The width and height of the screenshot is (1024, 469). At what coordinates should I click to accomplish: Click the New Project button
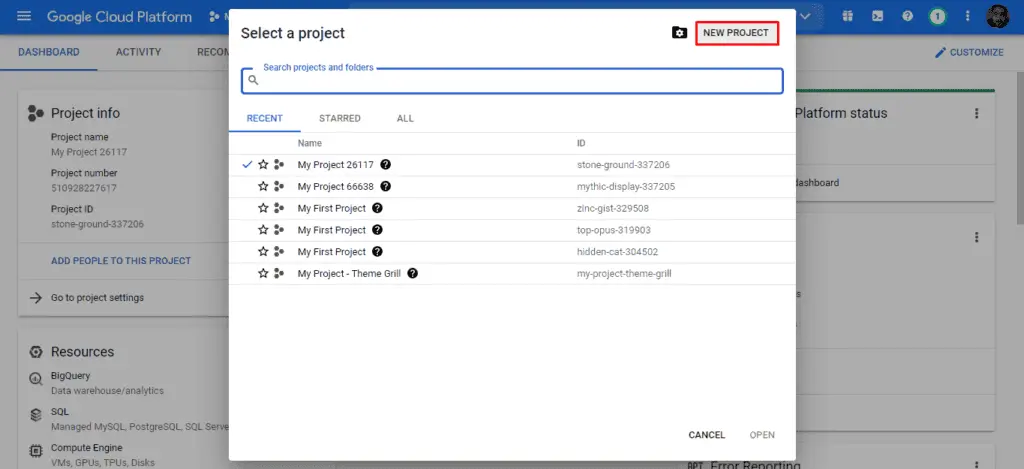[736, 33]
